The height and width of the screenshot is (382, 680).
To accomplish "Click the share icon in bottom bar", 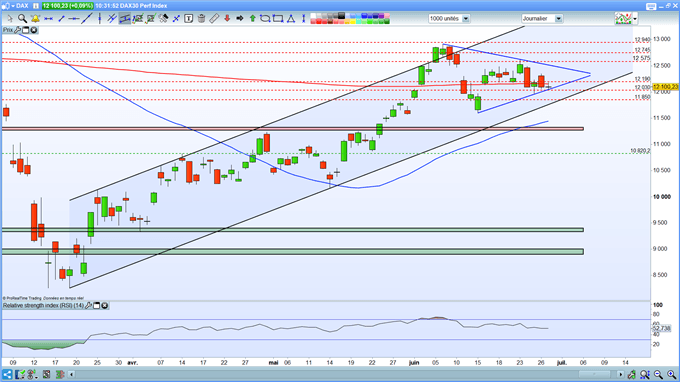I will click(x=7, y=374).
